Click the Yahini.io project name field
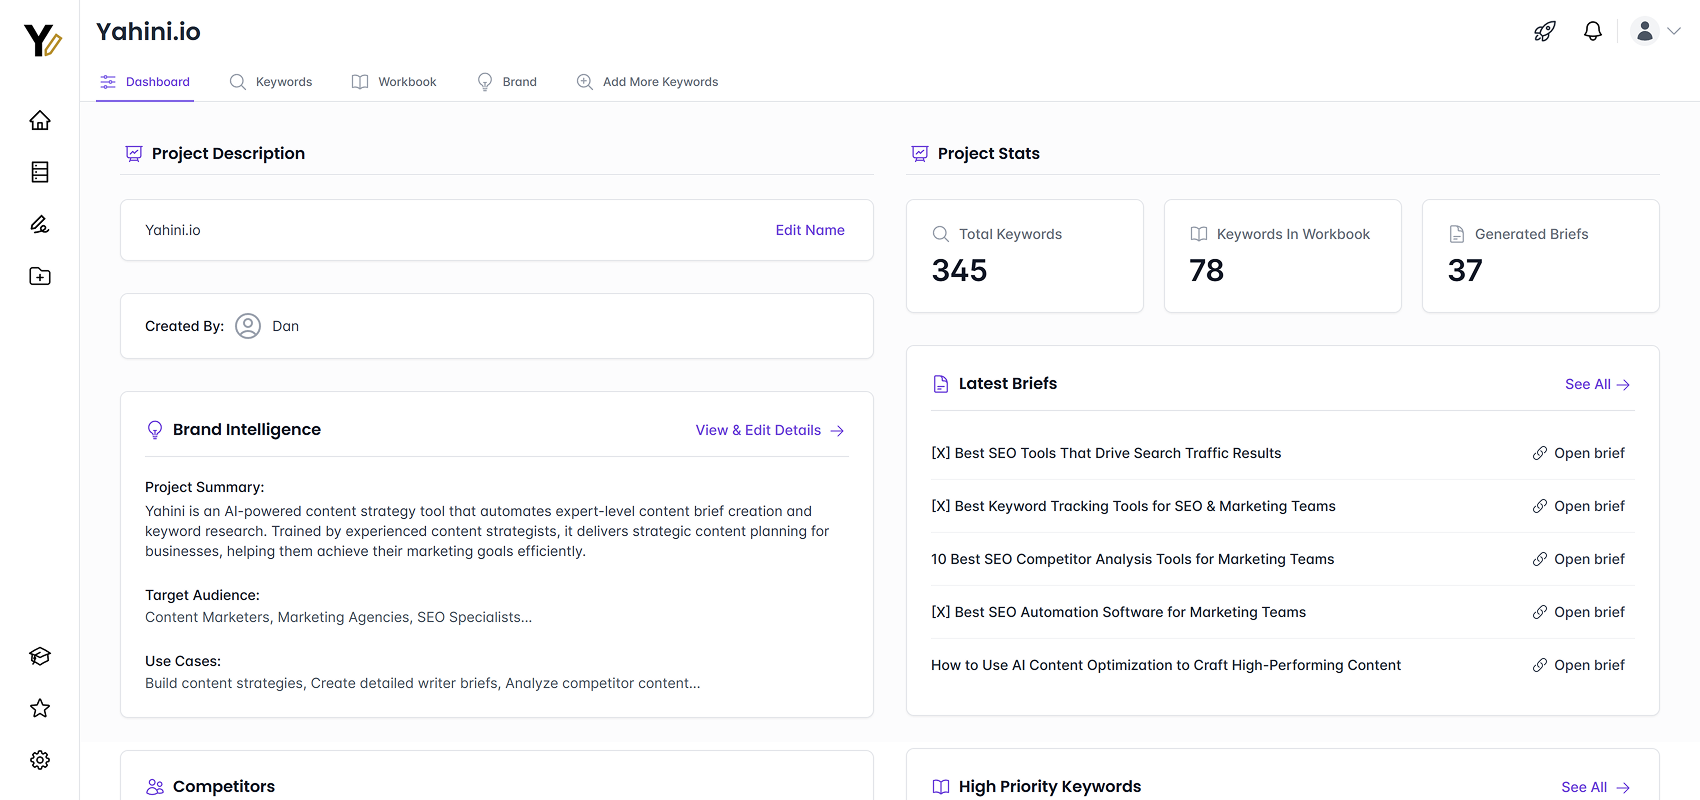Image resolution: width=1700 pixels, height=800 pixels. coord(497,230)
